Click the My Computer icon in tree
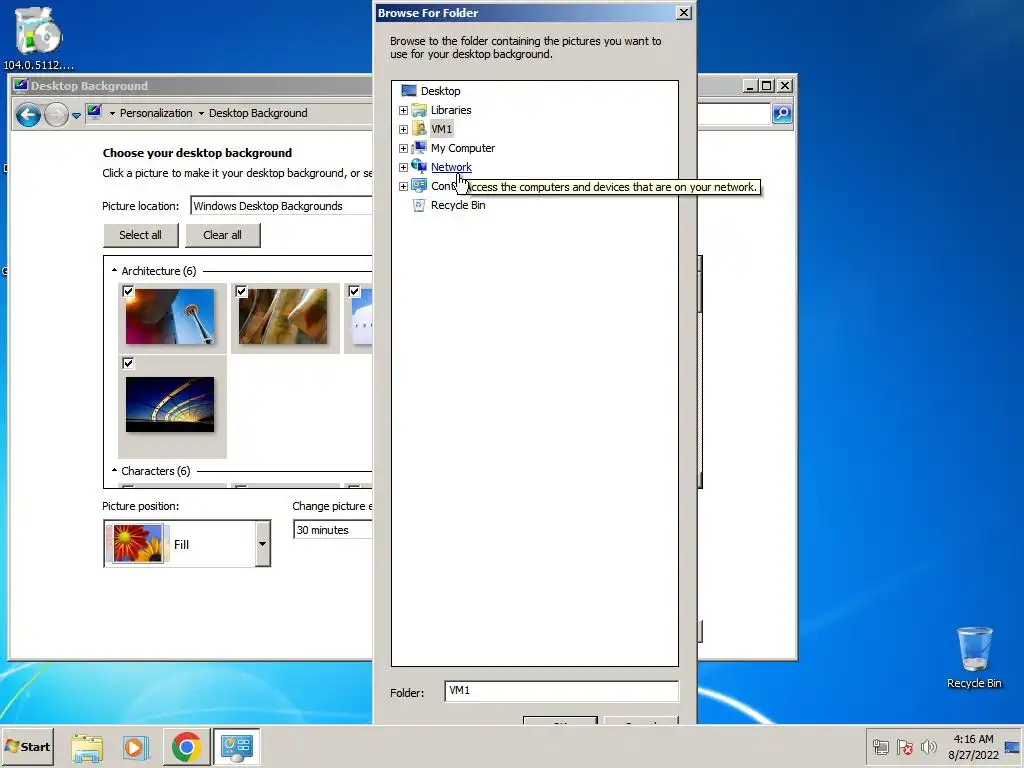Image resolution: width=1024 pixels, height=768 pixels. [419, 148]
